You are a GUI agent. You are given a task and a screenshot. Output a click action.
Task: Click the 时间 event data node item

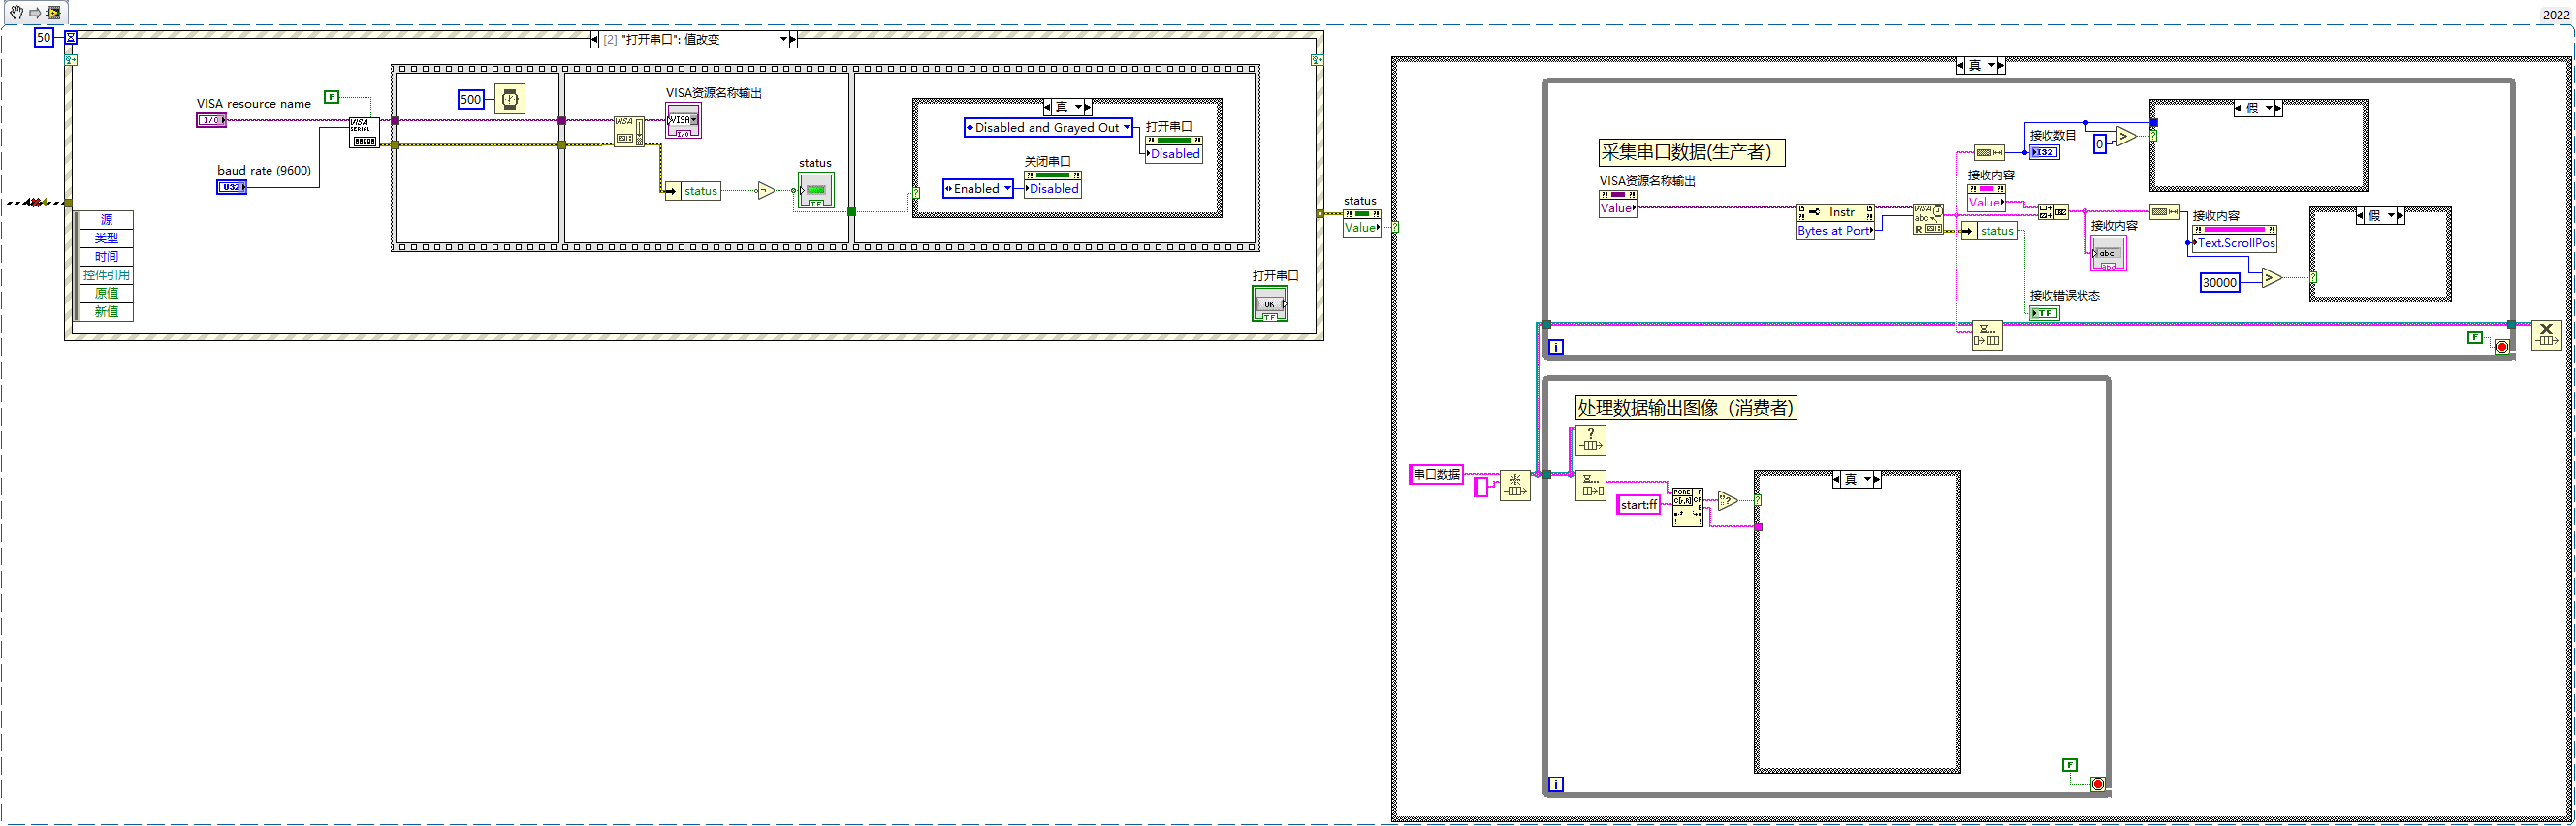click(x=106, y=257)
